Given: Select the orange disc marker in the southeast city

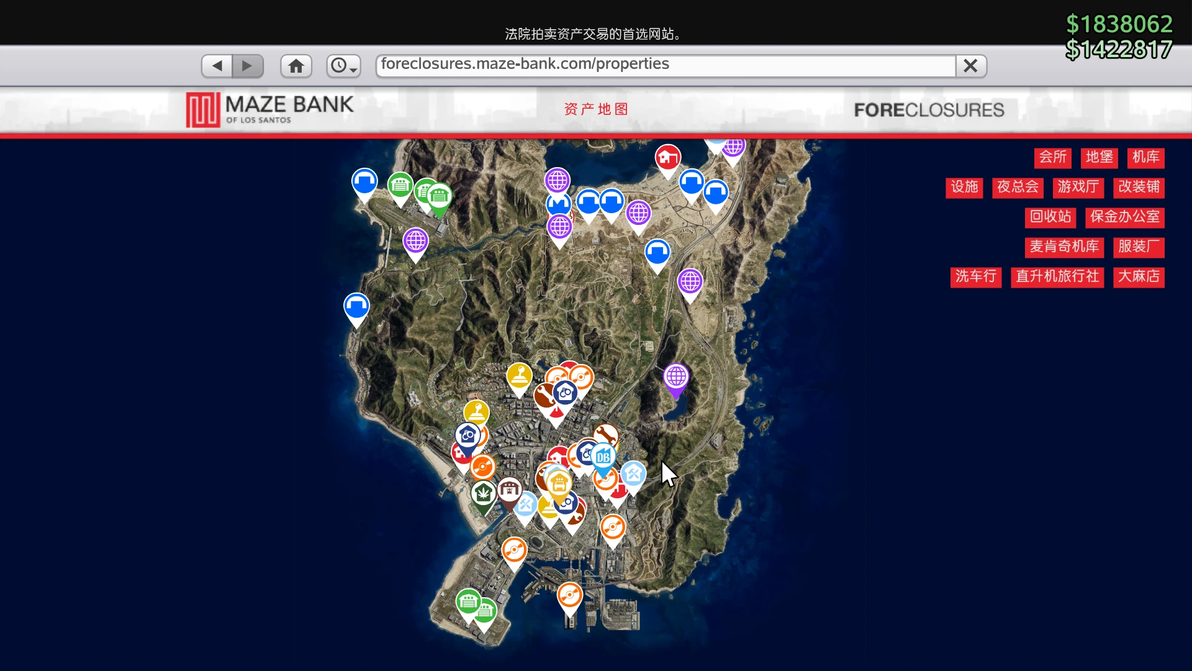Looking at the screenshot, I should pyautogui.click(x=613, y=527).
